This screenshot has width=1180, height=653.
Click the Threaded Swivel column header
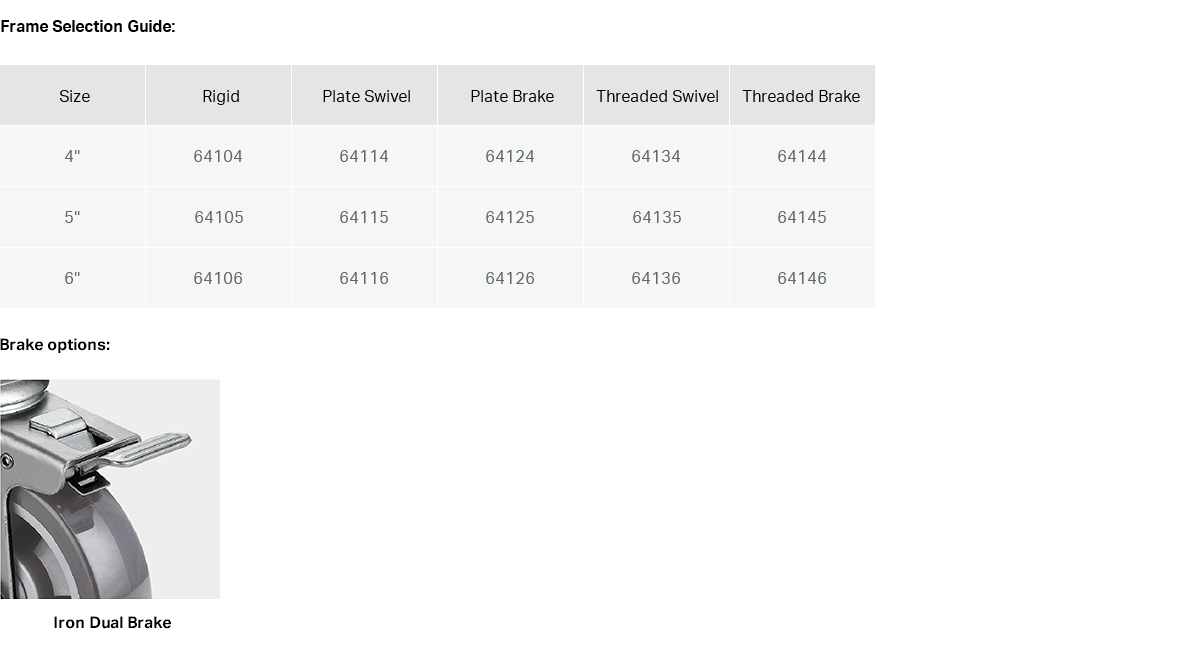658,96
